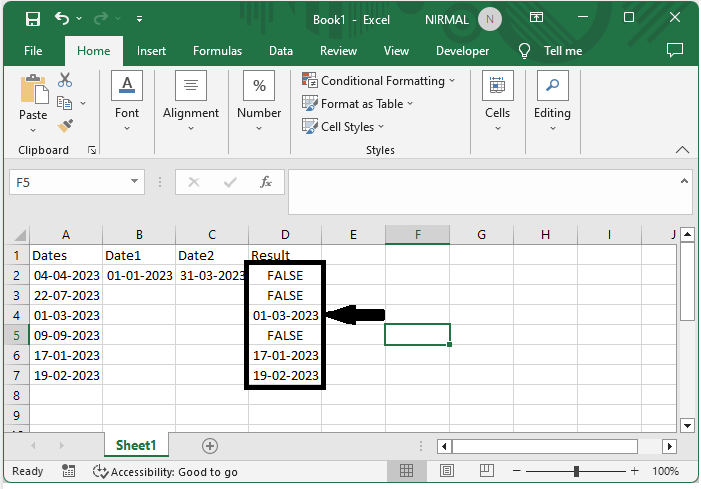Select the Sheet1 tab
Viewport: 701px width, 489px height.
136,445
